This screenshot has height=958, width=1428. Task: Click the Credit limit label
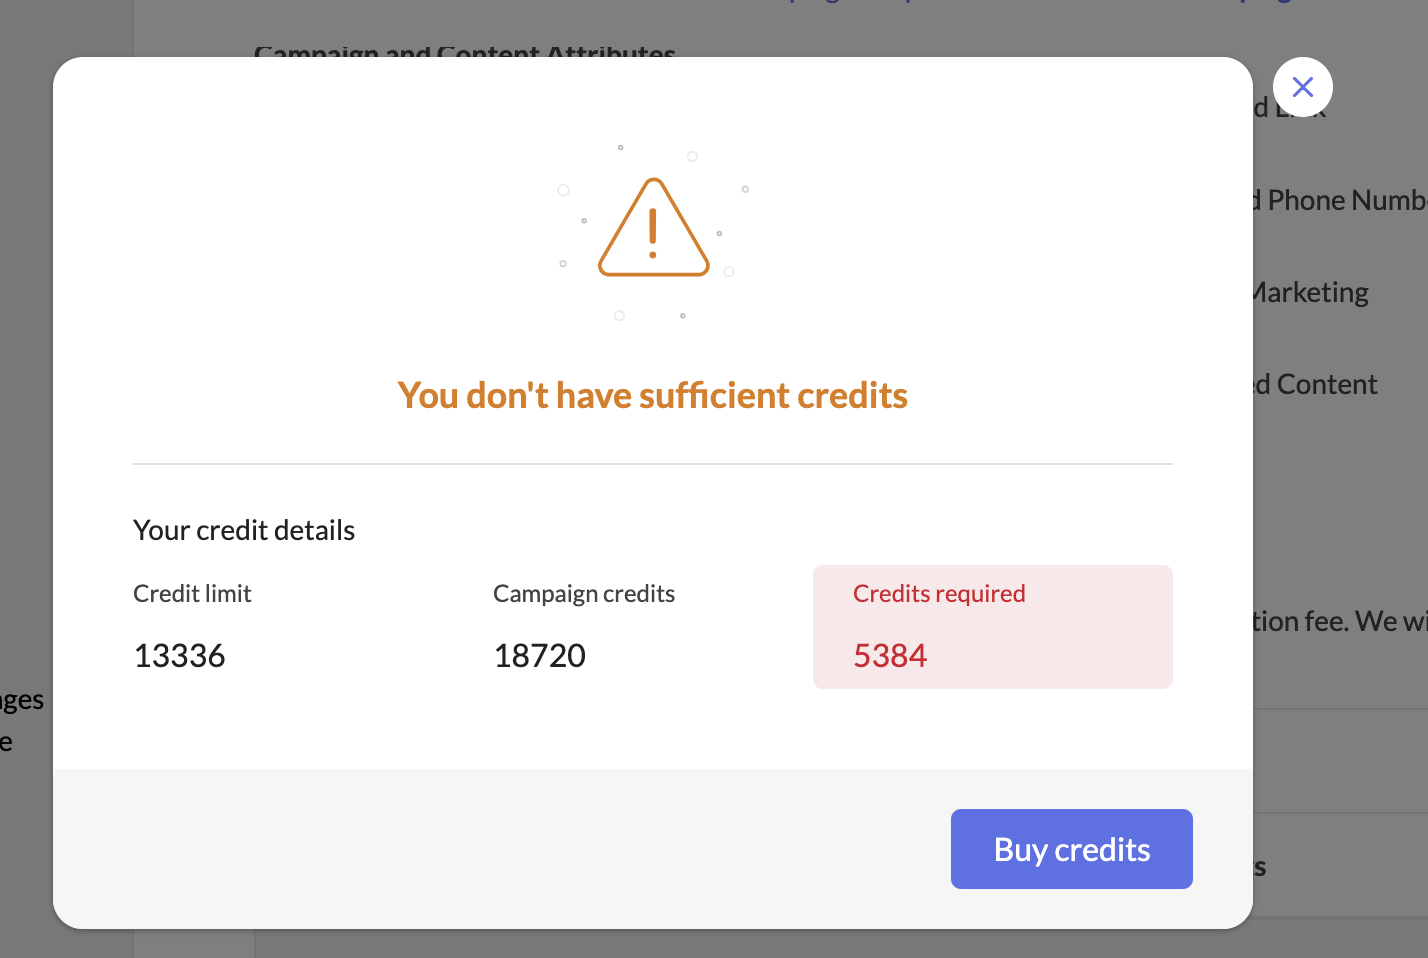click(x=192, y=594)
